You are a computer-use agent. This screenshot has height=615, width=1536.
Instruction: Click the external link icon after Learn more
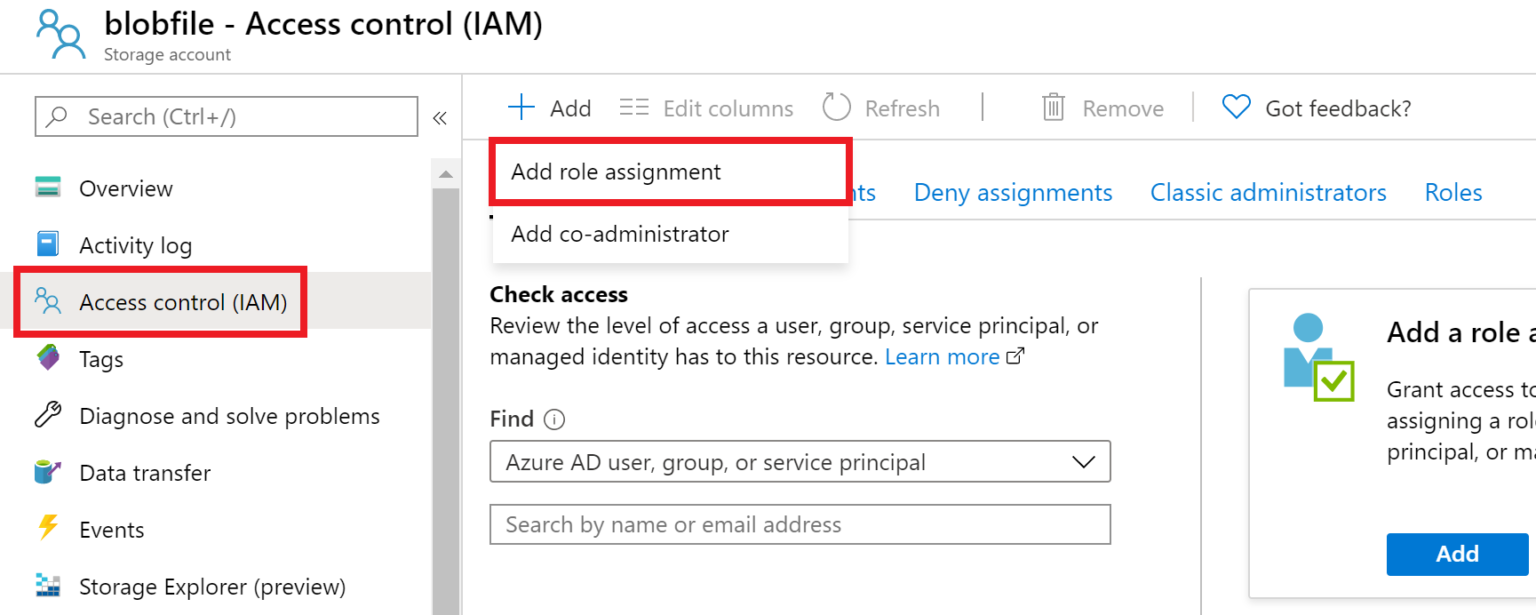pos(1015,356)
